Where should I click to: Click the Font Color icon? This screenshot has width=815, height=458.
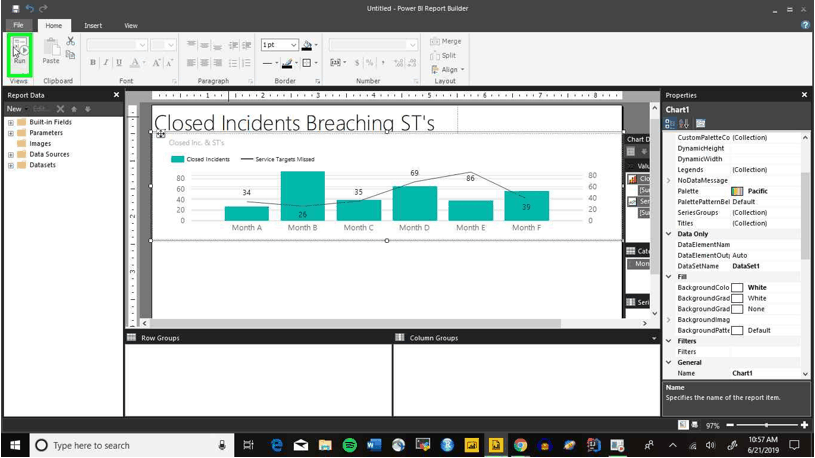135,63
